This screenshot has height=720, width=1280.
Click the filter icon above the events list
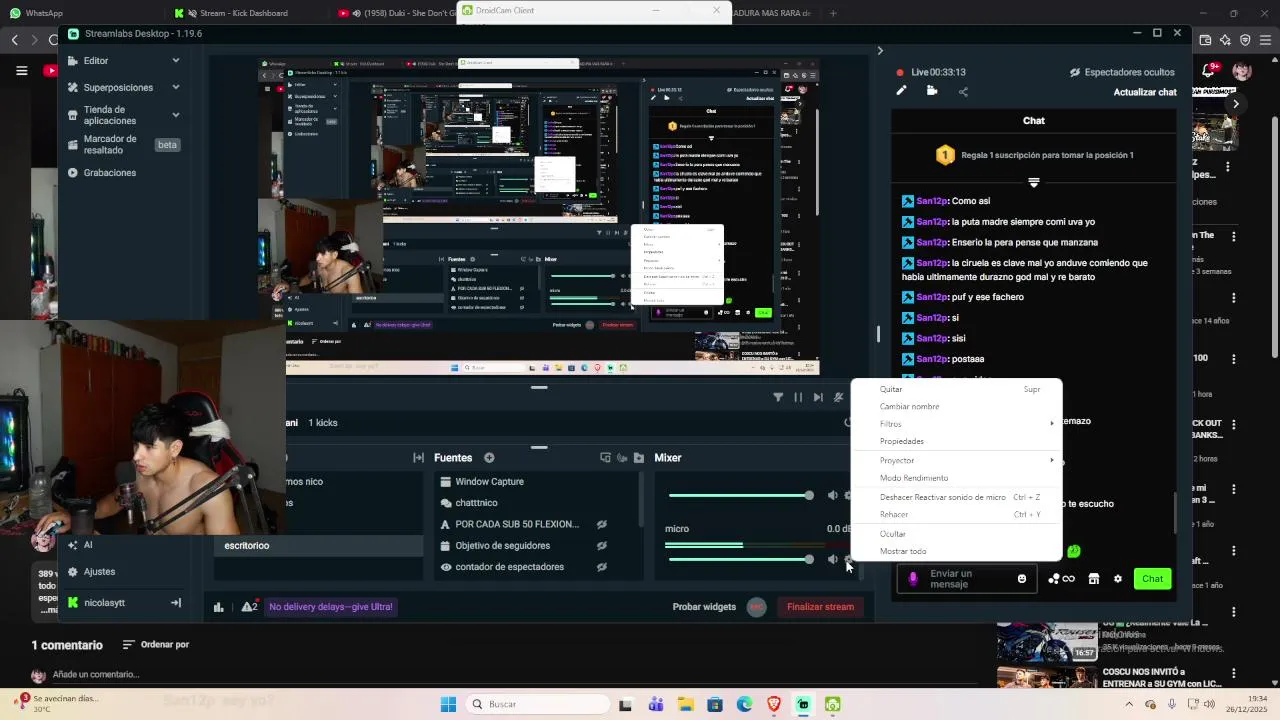(x=778, y=397)
